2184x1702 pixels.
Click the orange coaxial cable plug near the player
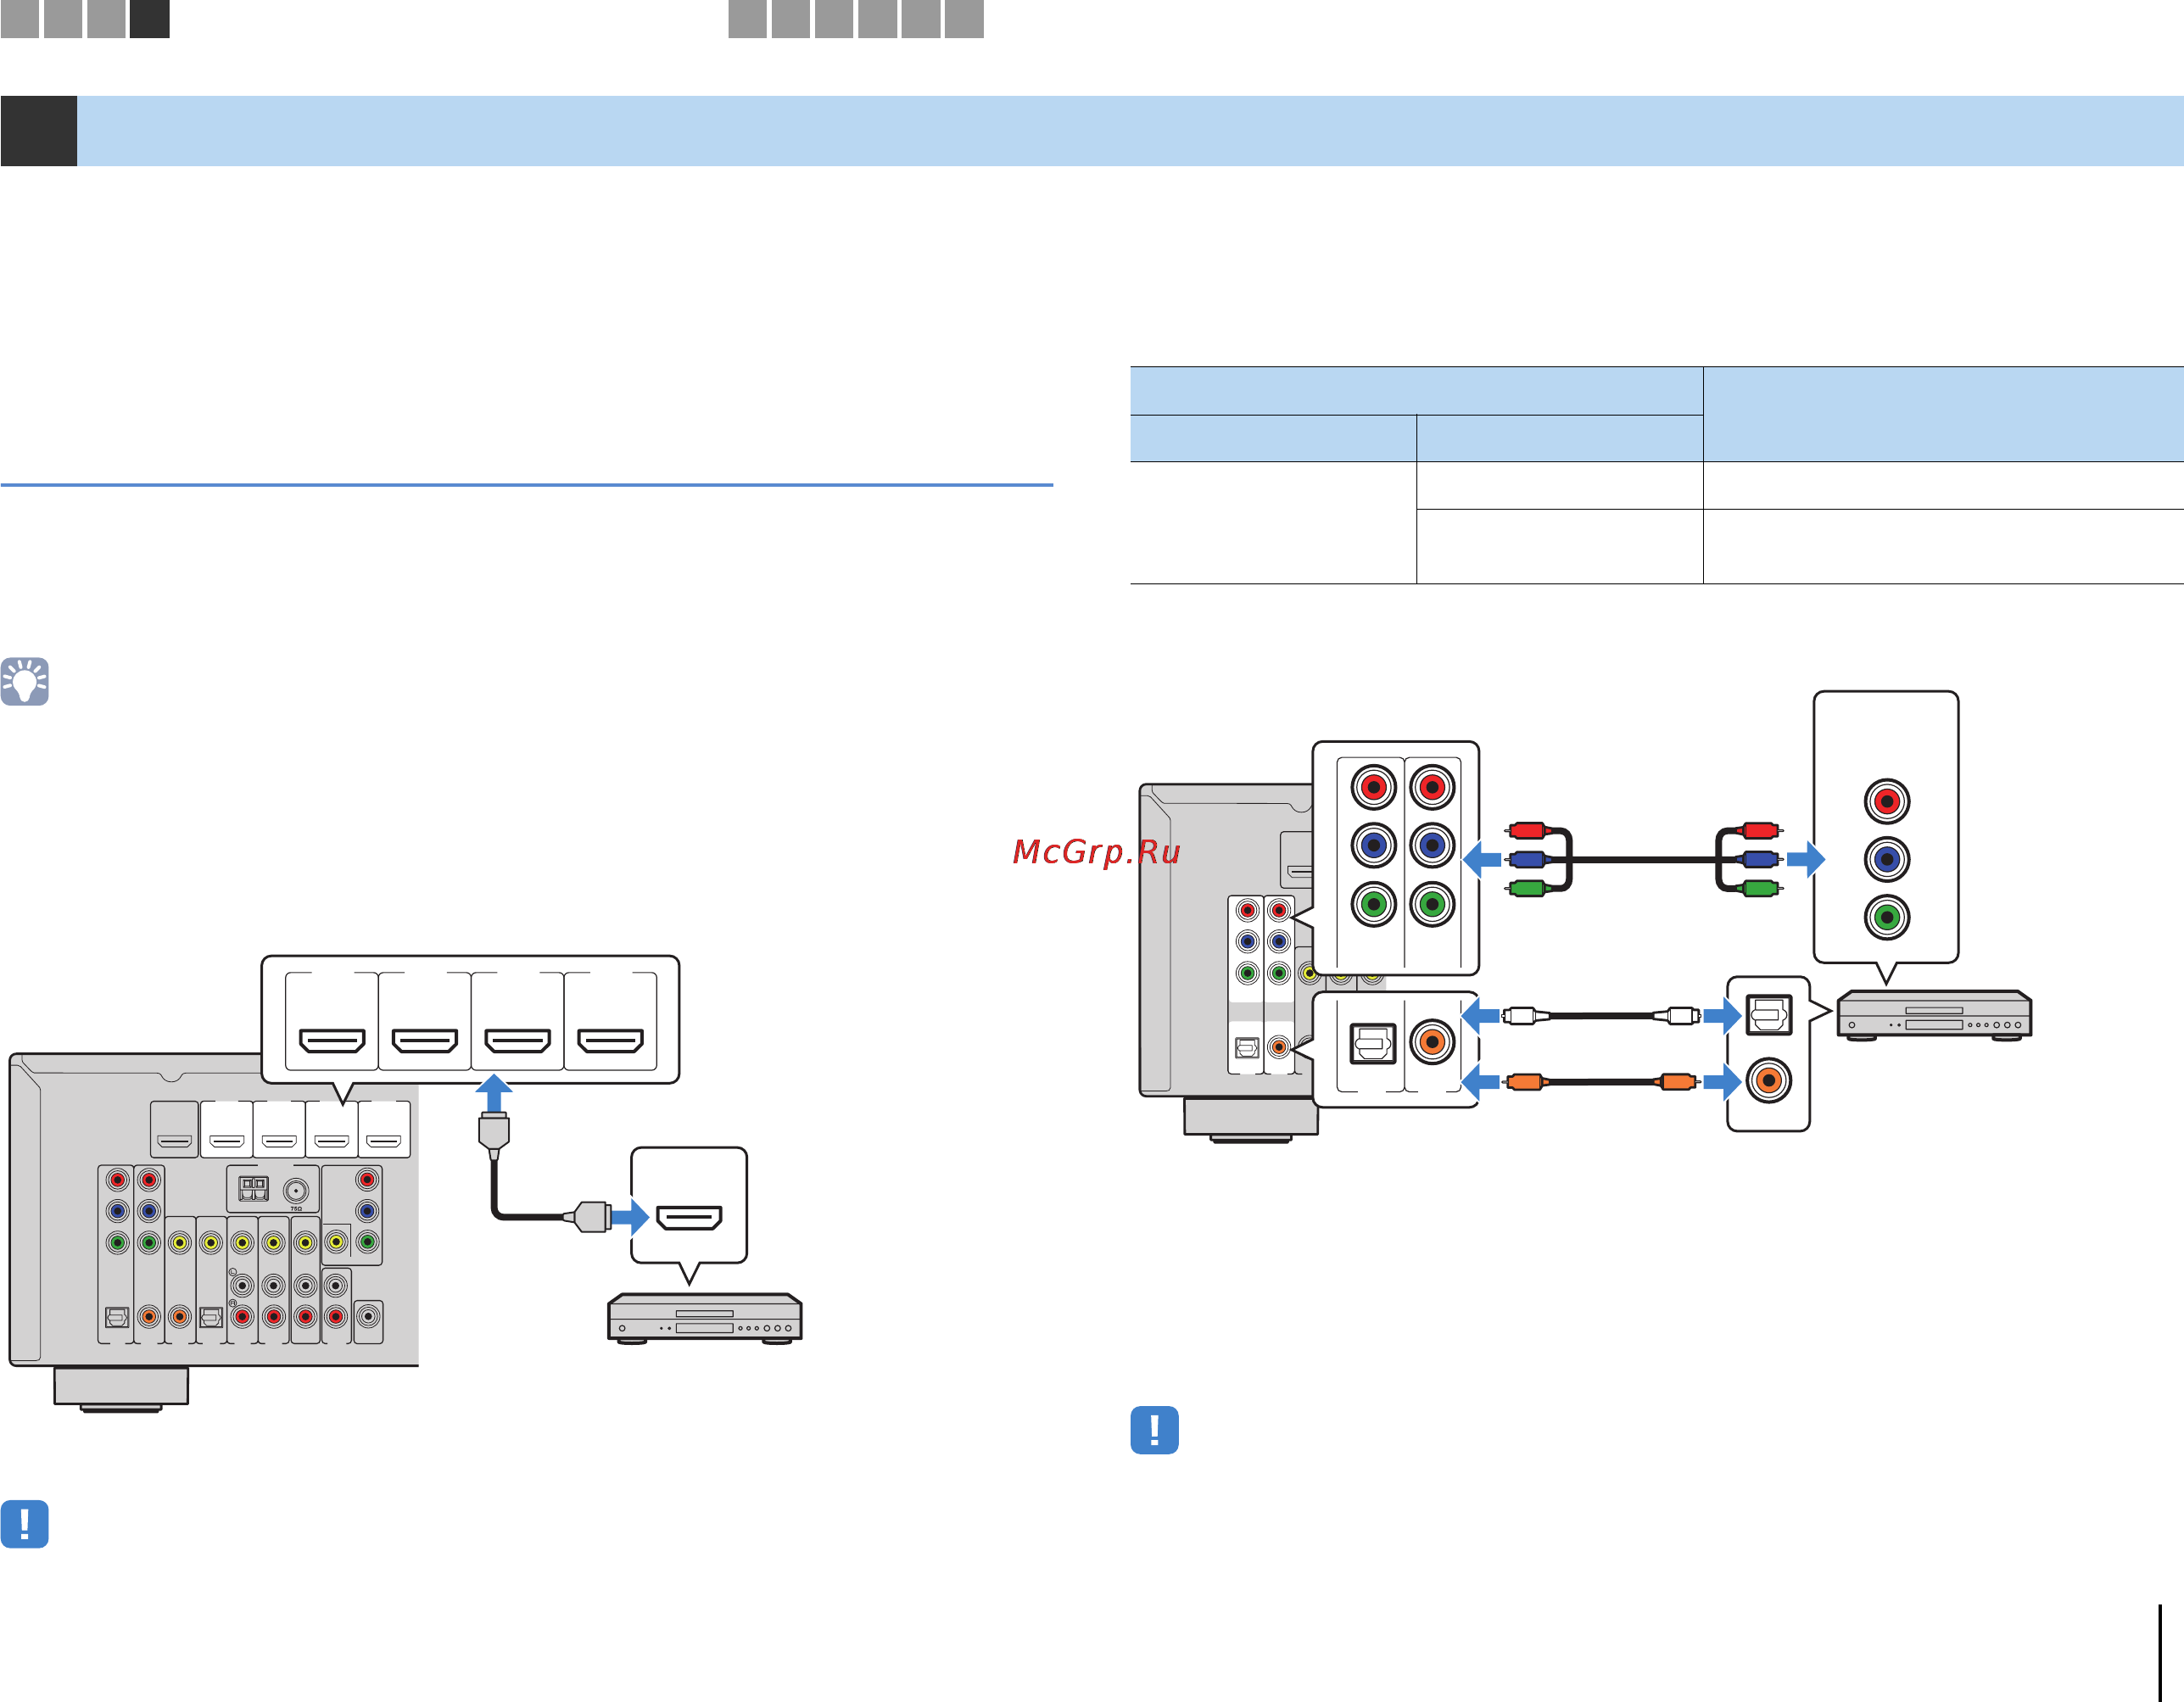(x=1678, y=1081)
